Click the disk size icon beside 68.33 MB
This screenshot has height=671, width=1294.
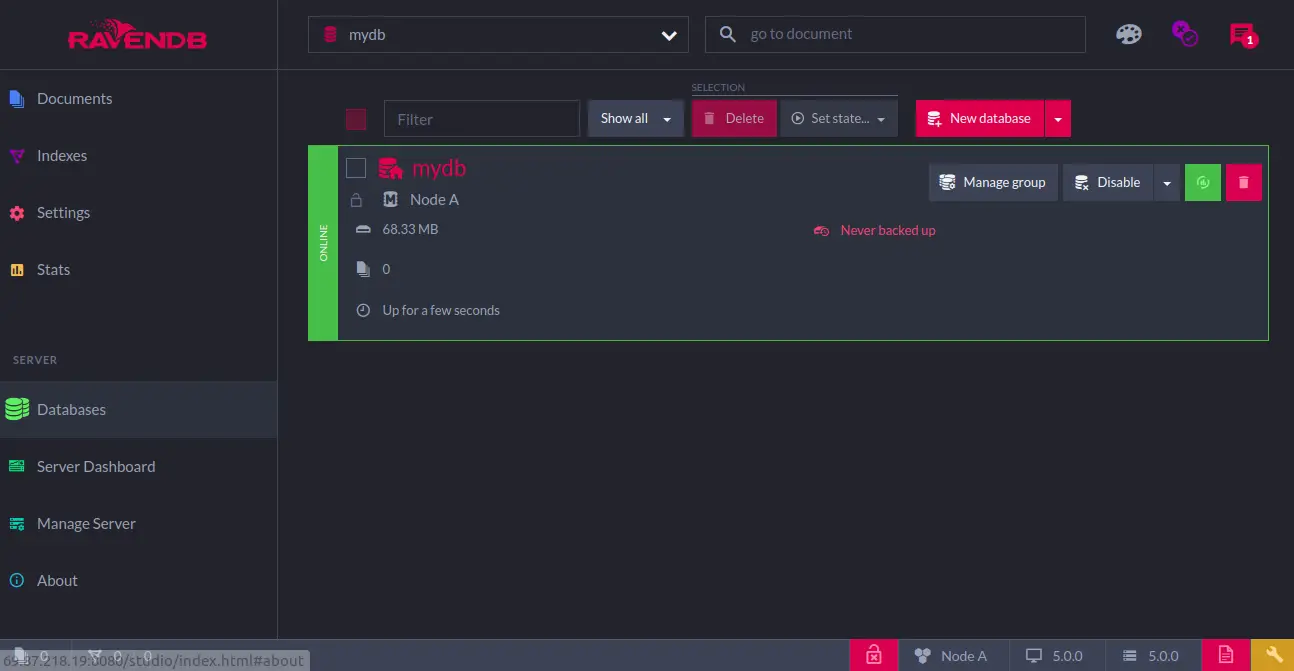[363, 230]
